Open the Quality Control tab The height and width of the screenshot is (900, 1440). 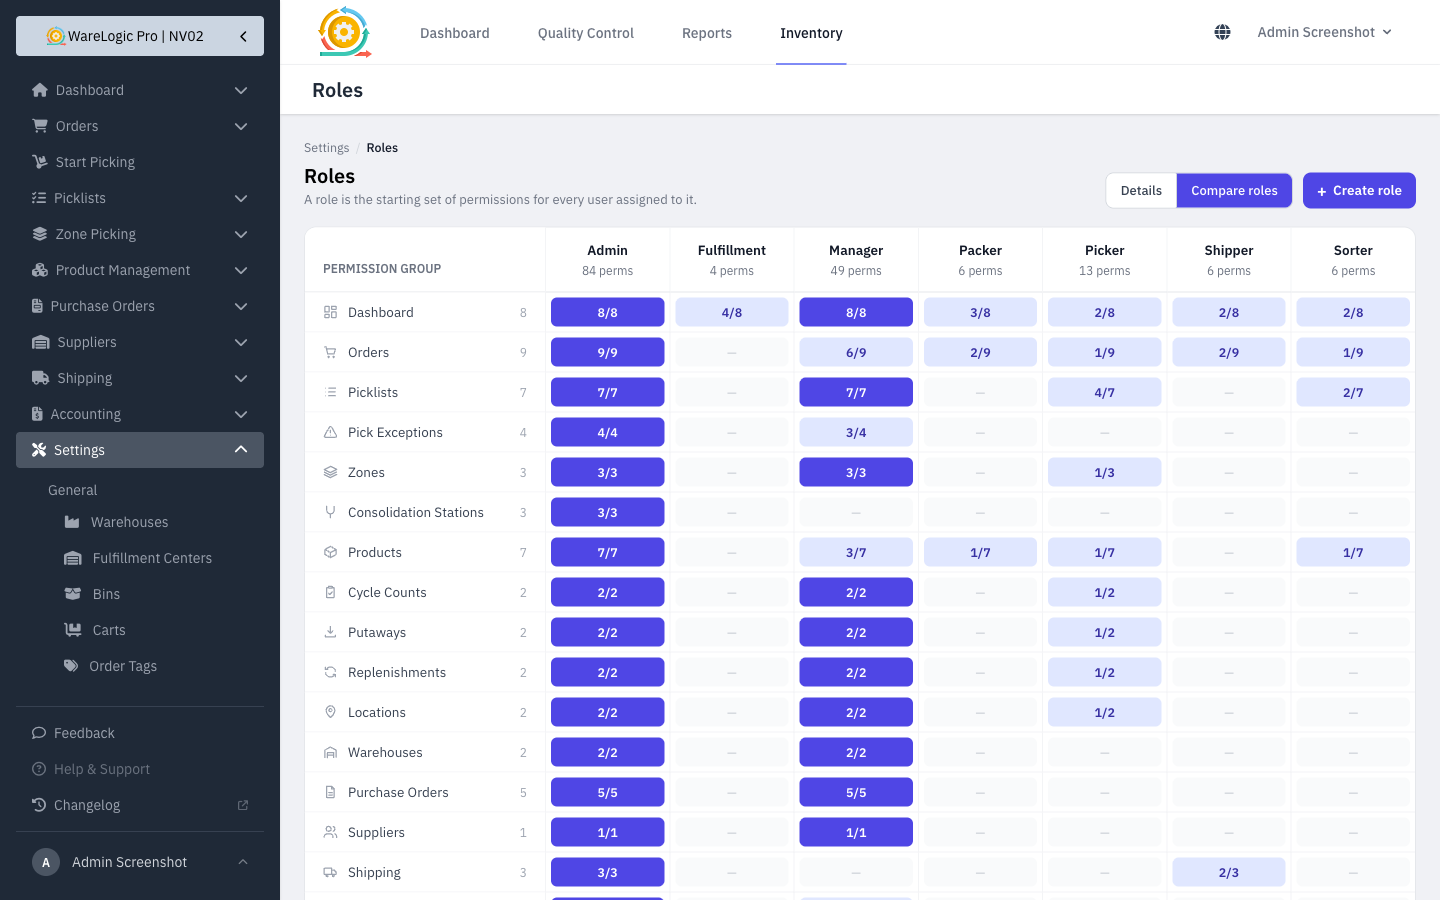pyautogui.click(x=586, y=33)
